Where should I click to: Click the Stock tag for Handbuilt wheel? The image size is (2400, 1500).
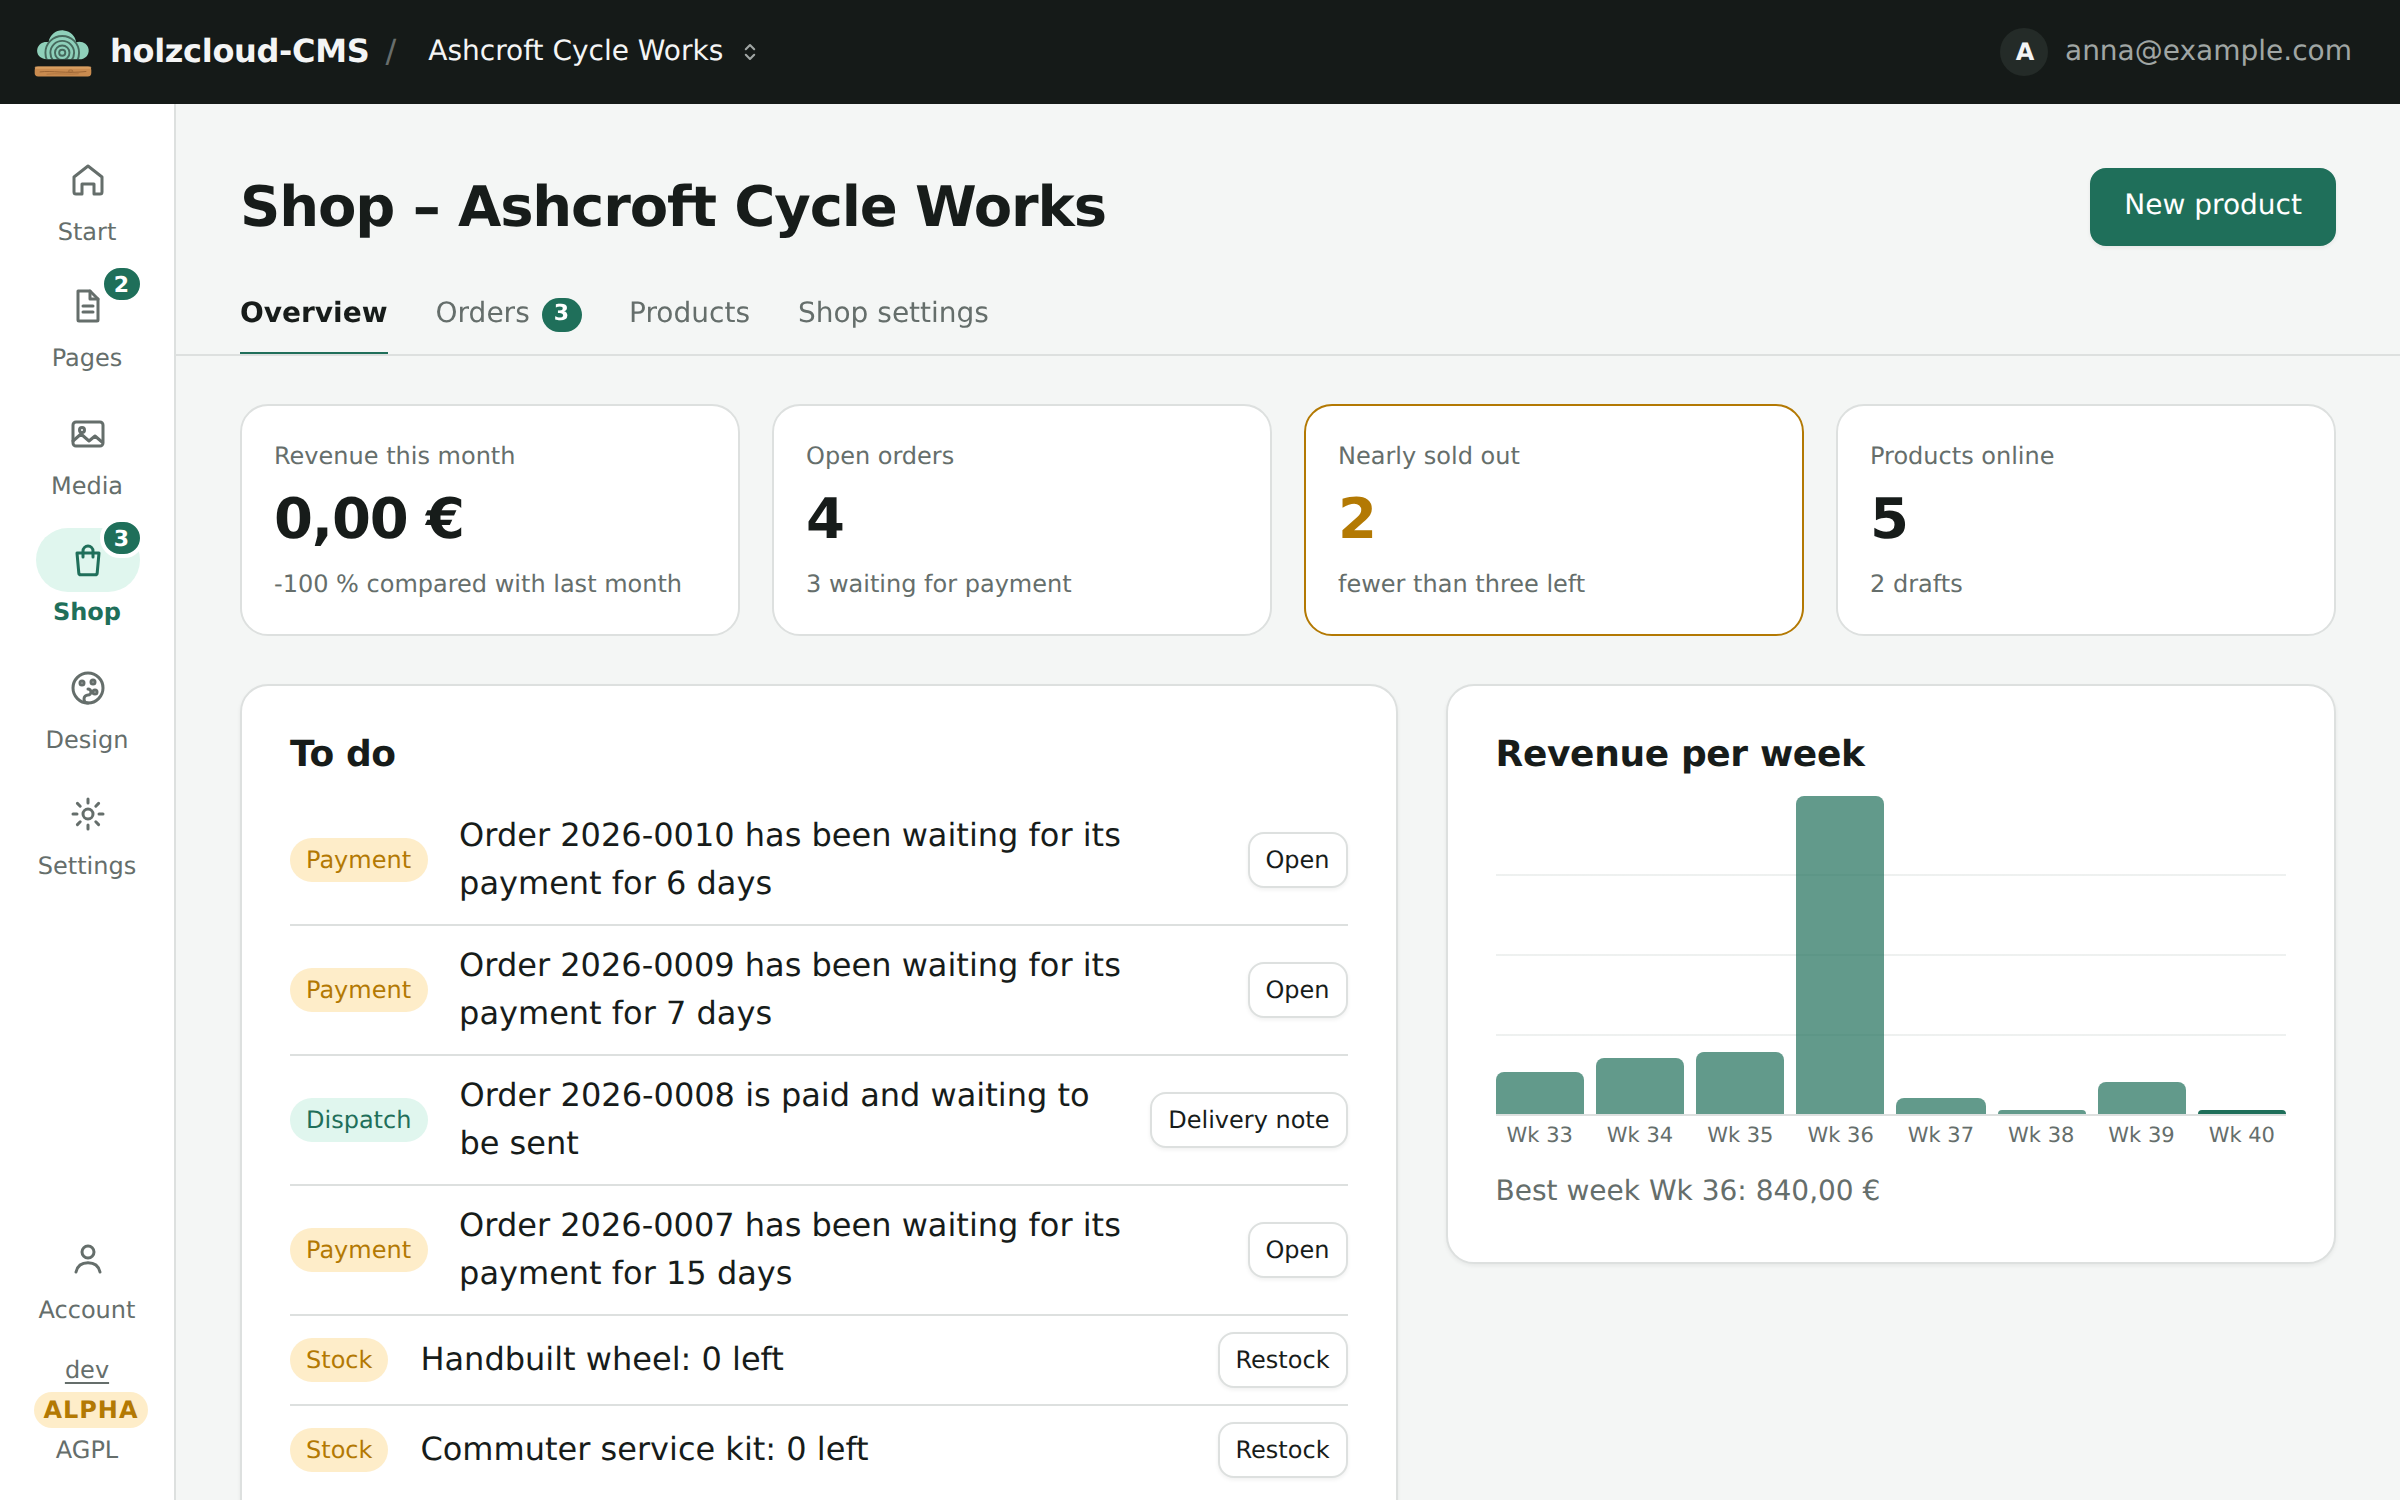(339, 1360)
